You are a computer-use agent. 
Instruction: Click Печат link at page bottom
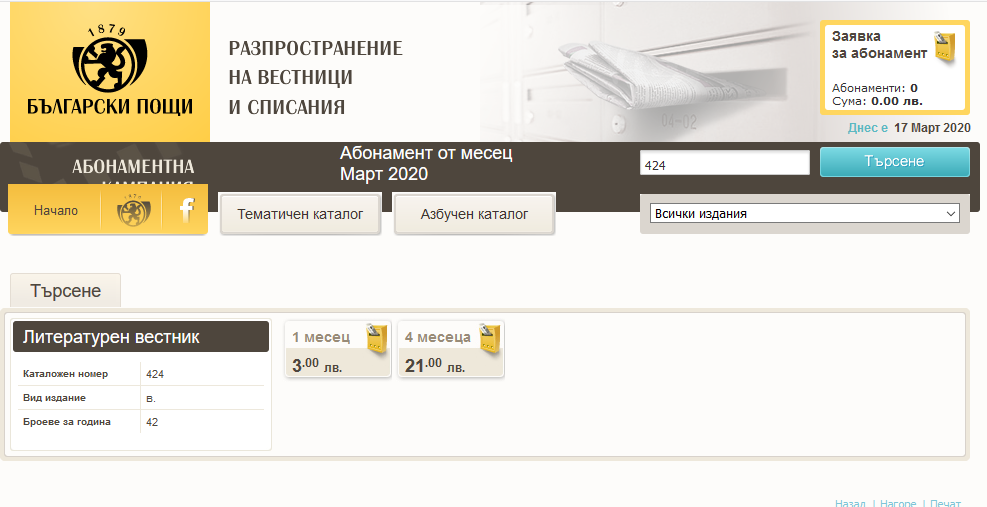coord(945,503)
